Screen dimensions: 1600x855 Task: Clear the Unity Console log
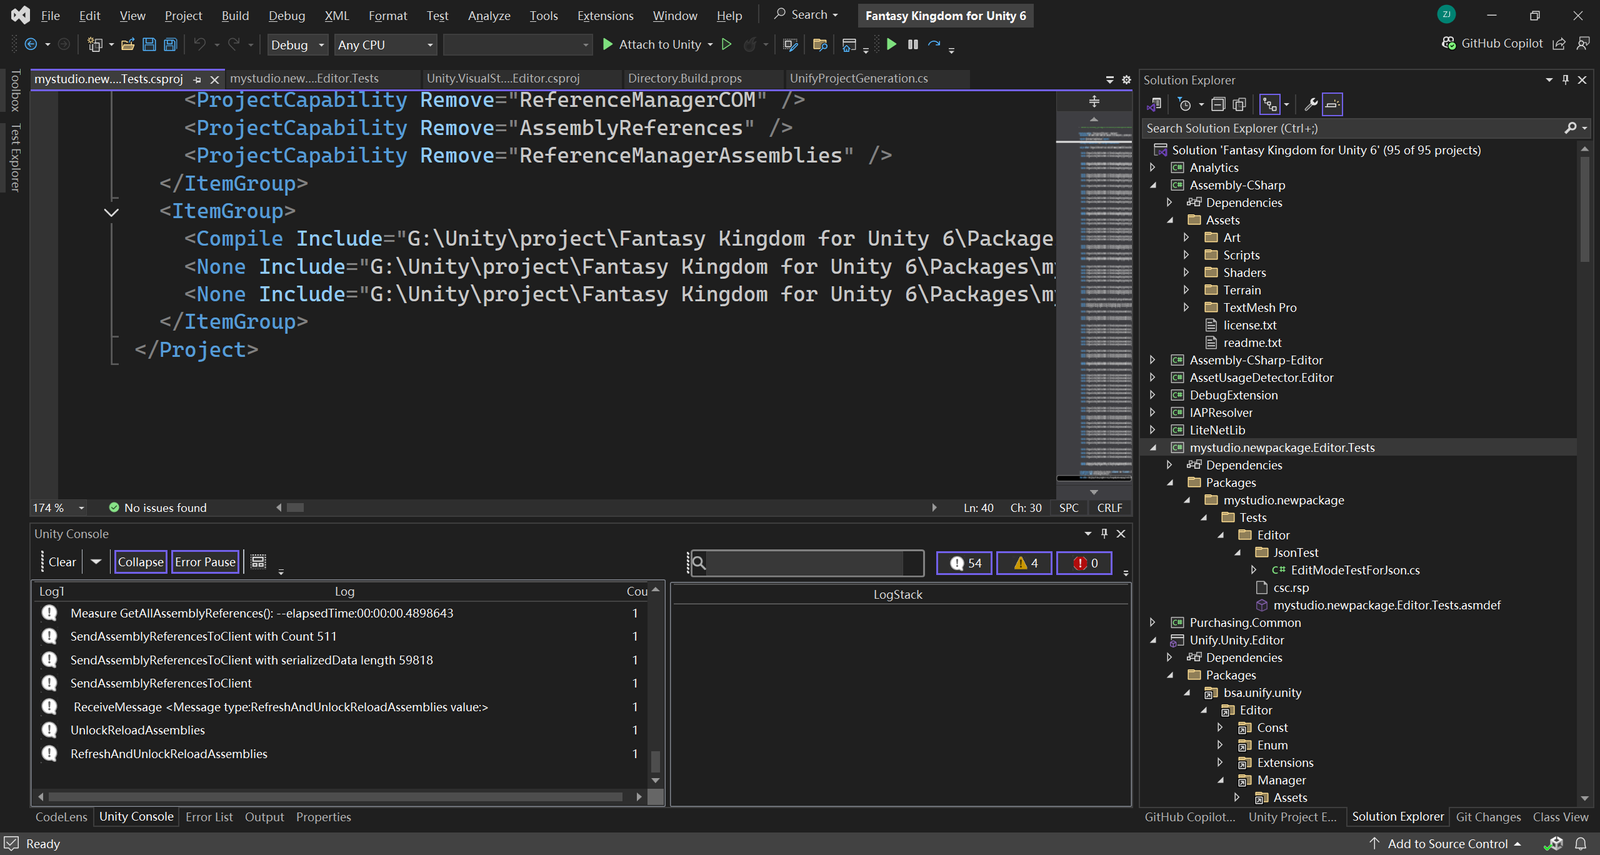(x=62, y=562)
